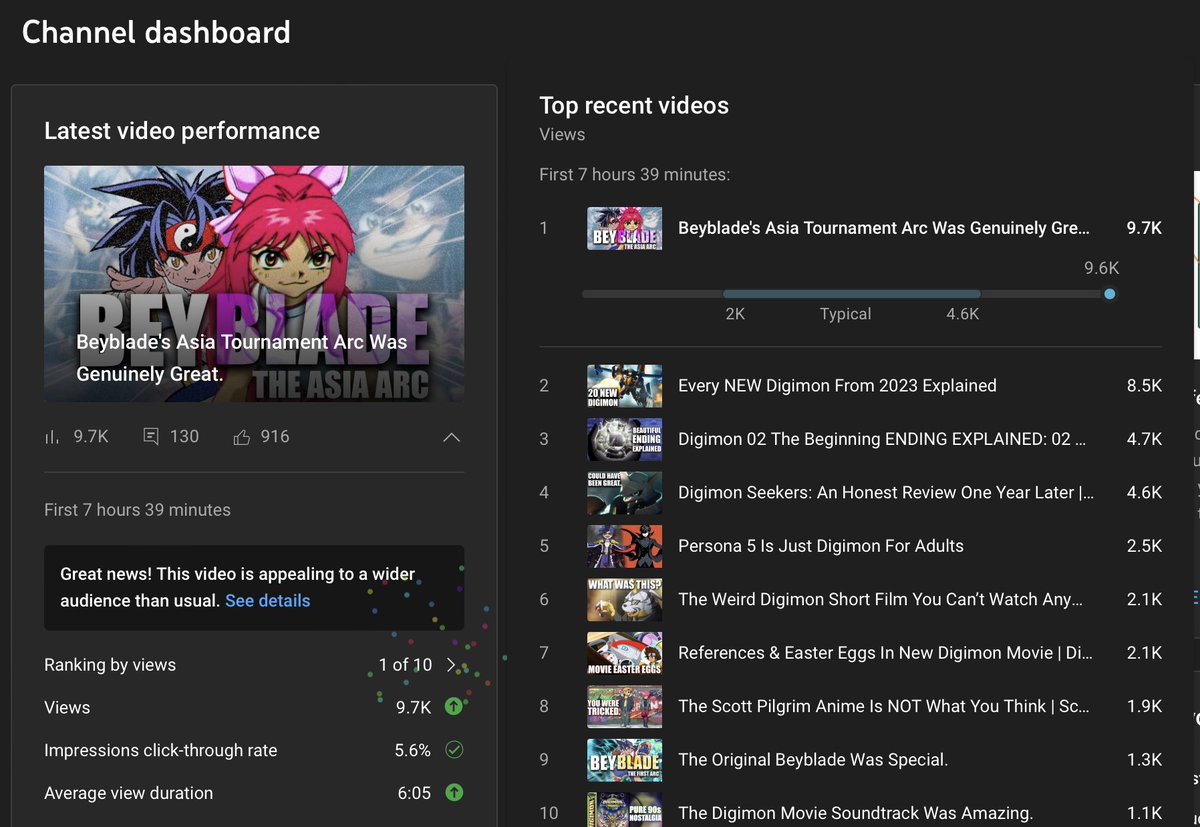Image resolution: width=1200 pixels, height=827 pixels.
Task: Select 'References & Easter Eggs In New Digimon Movie' title
Action: (885, 653)
